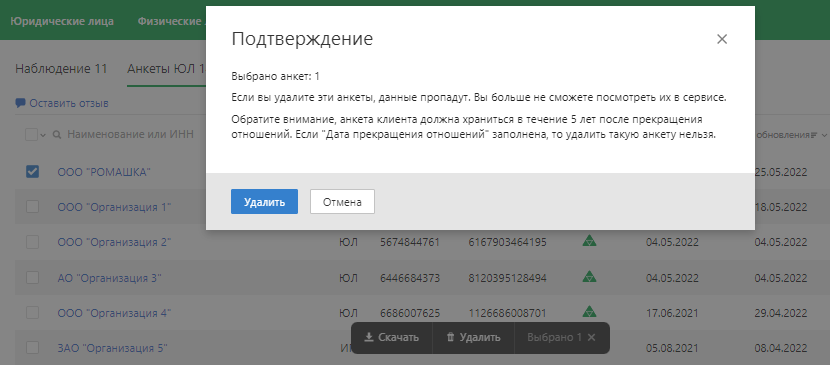Viewport: 830px width, 365px height.
Task: Check the ООО "Организация 2" checkbox
Action: [32, 242]
